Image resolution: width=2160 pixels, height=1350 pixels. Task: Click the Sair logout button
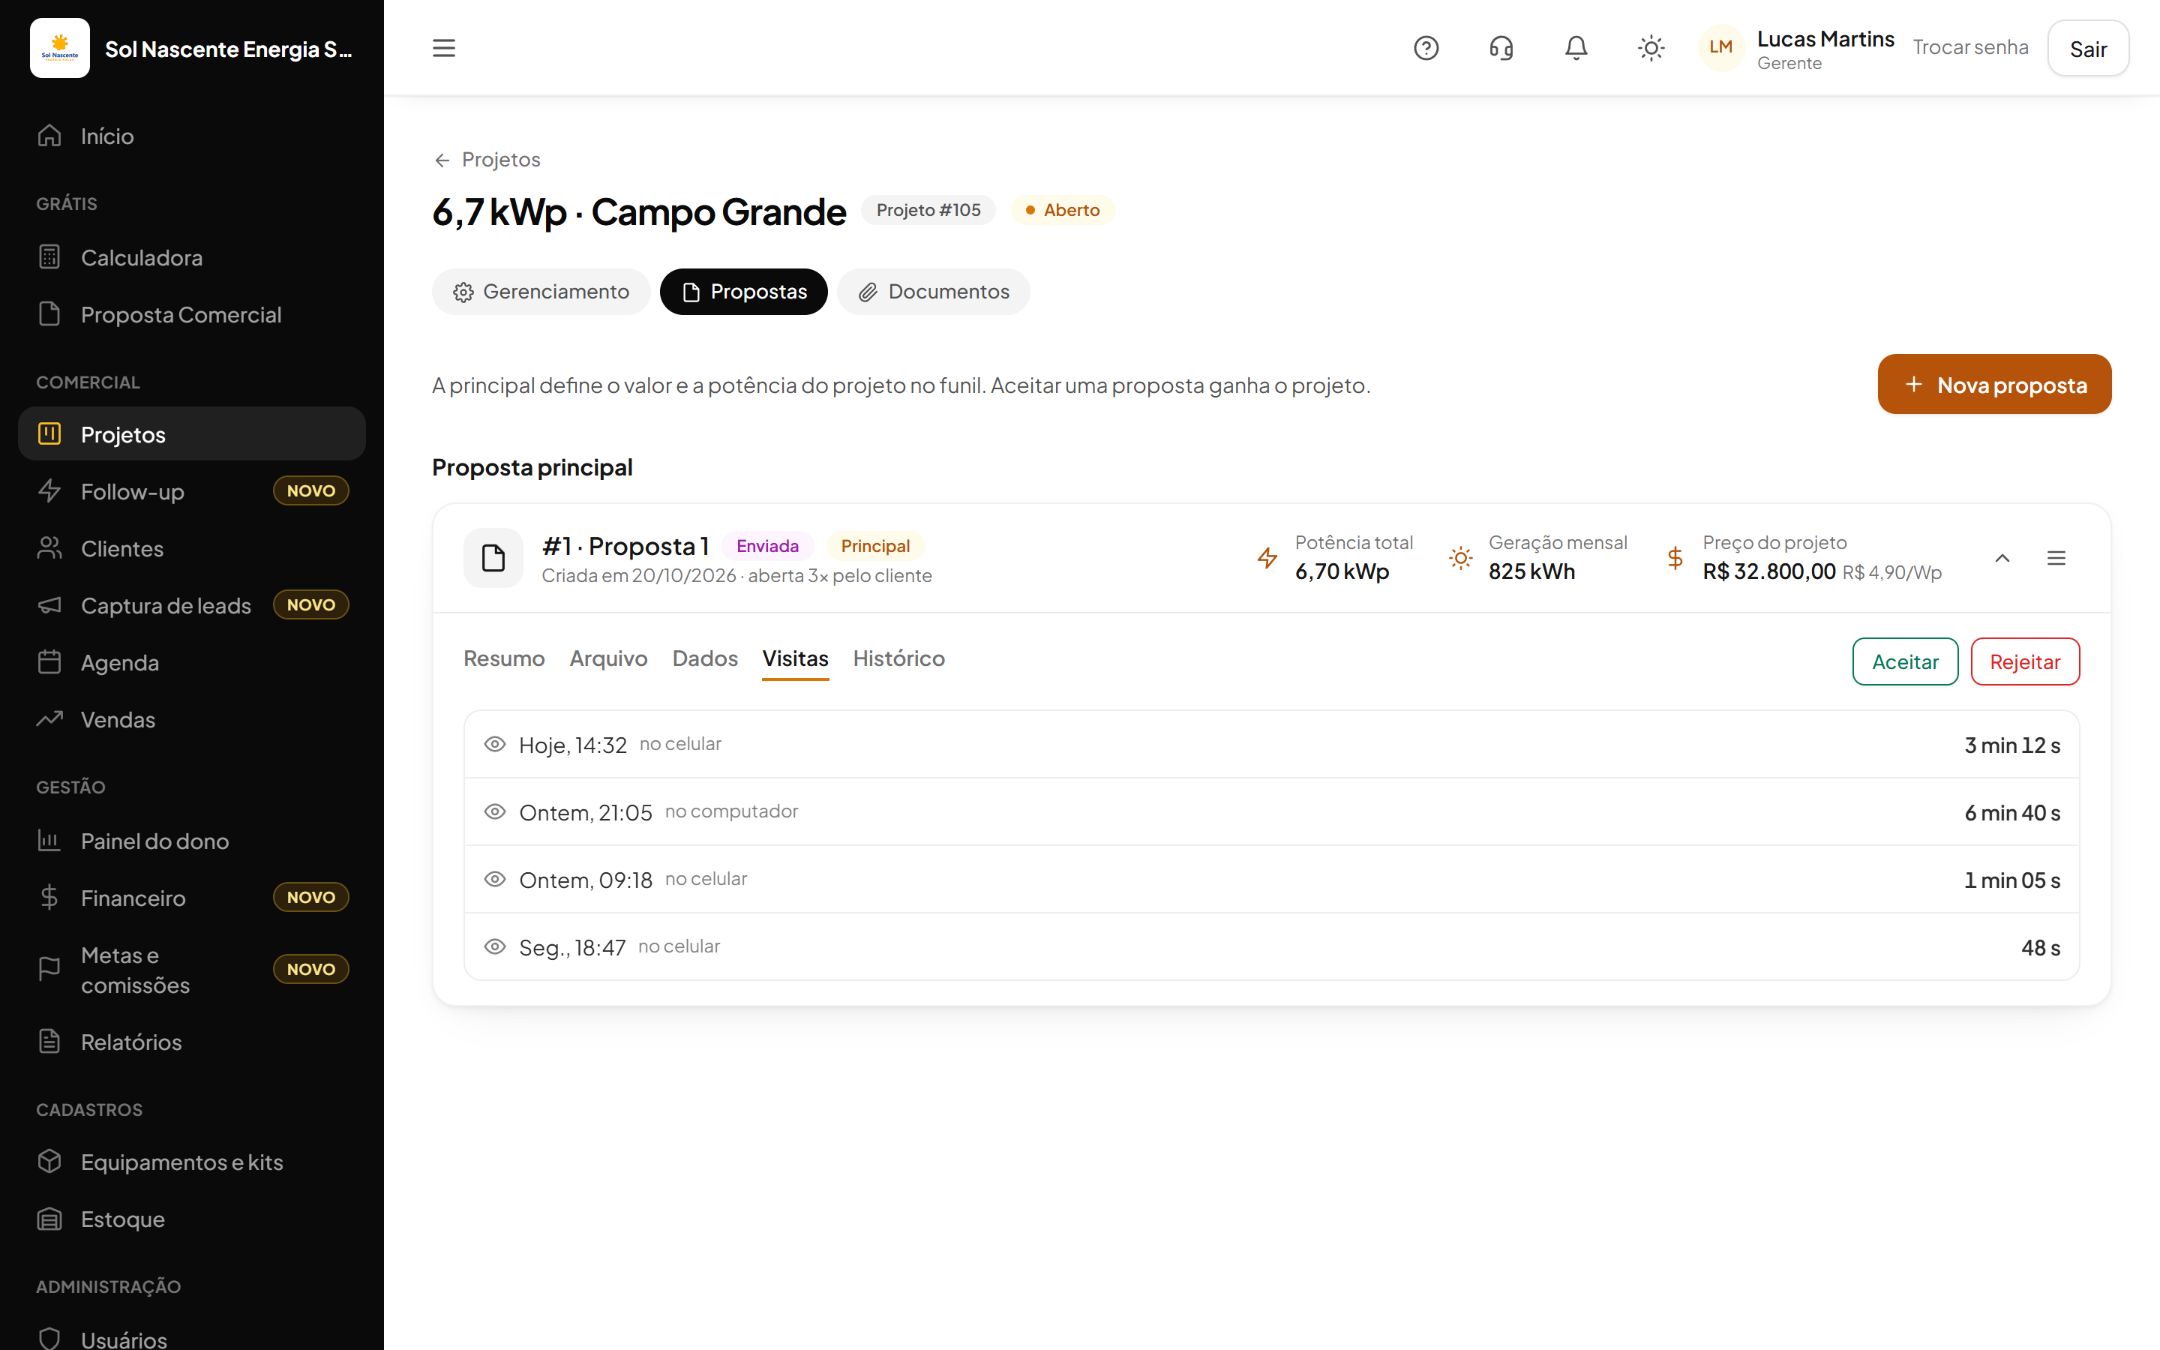pos(2088,49)
